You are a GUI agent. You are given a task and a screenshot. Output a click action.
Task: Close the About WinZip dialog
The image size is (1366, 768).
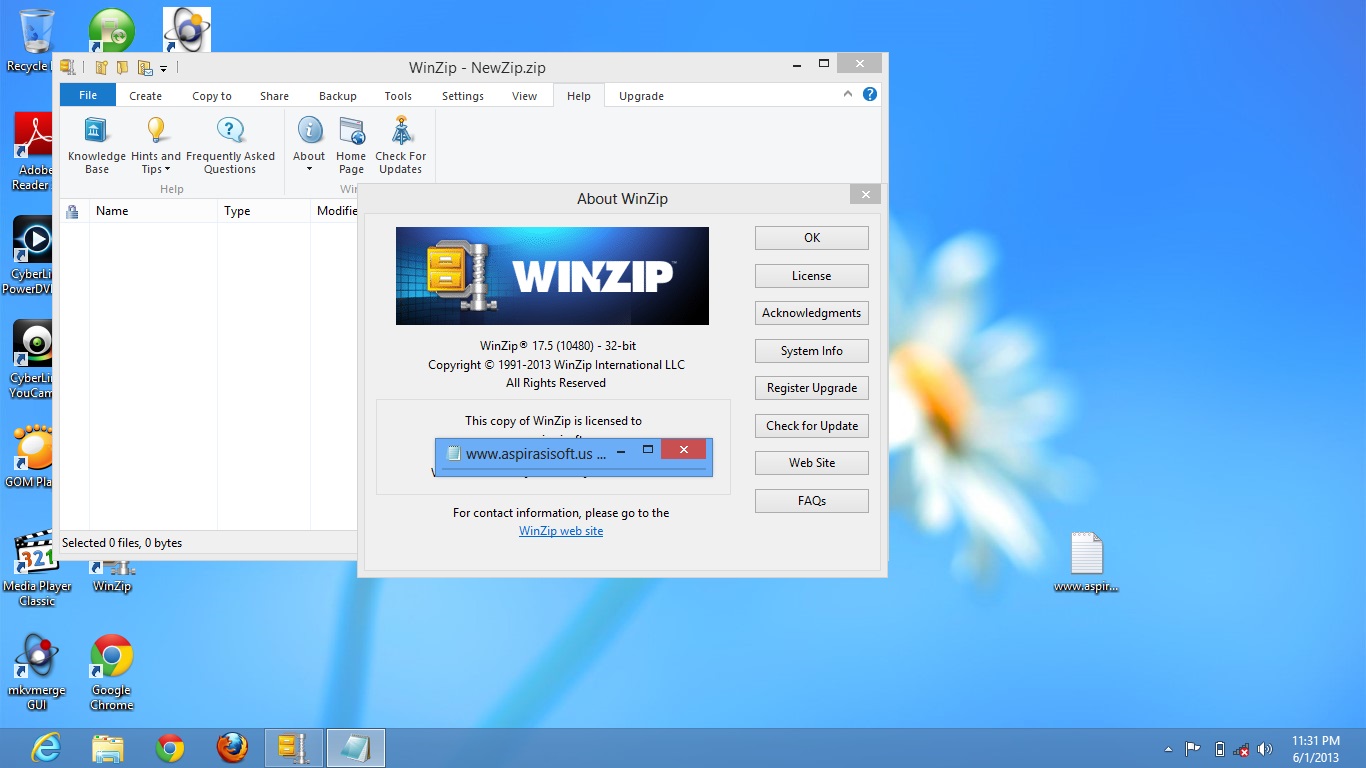866,195
